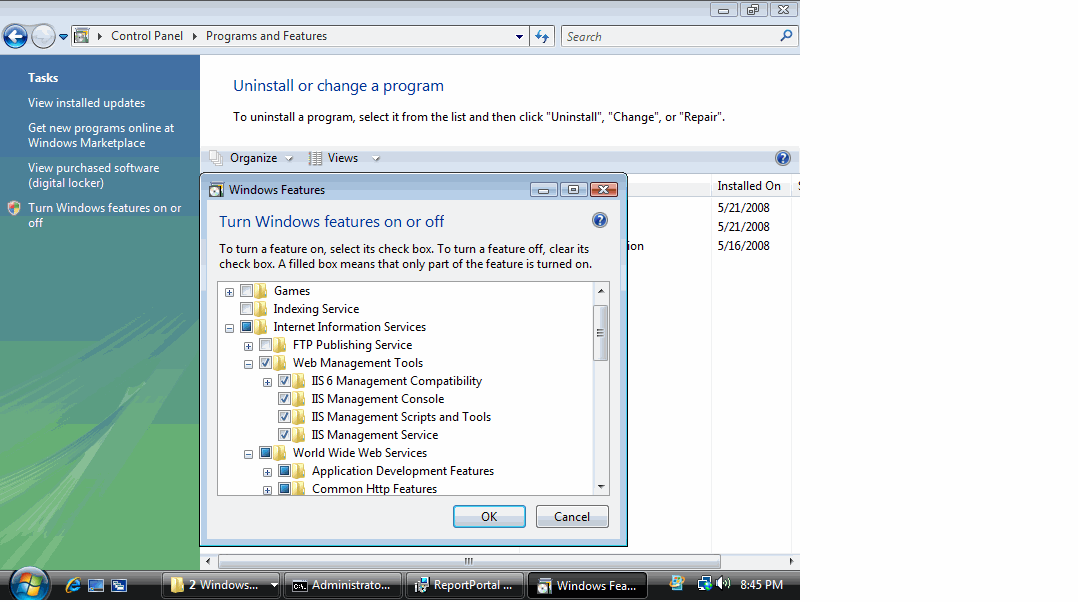Switch to Windows Features taskbar button

(587, 585)
